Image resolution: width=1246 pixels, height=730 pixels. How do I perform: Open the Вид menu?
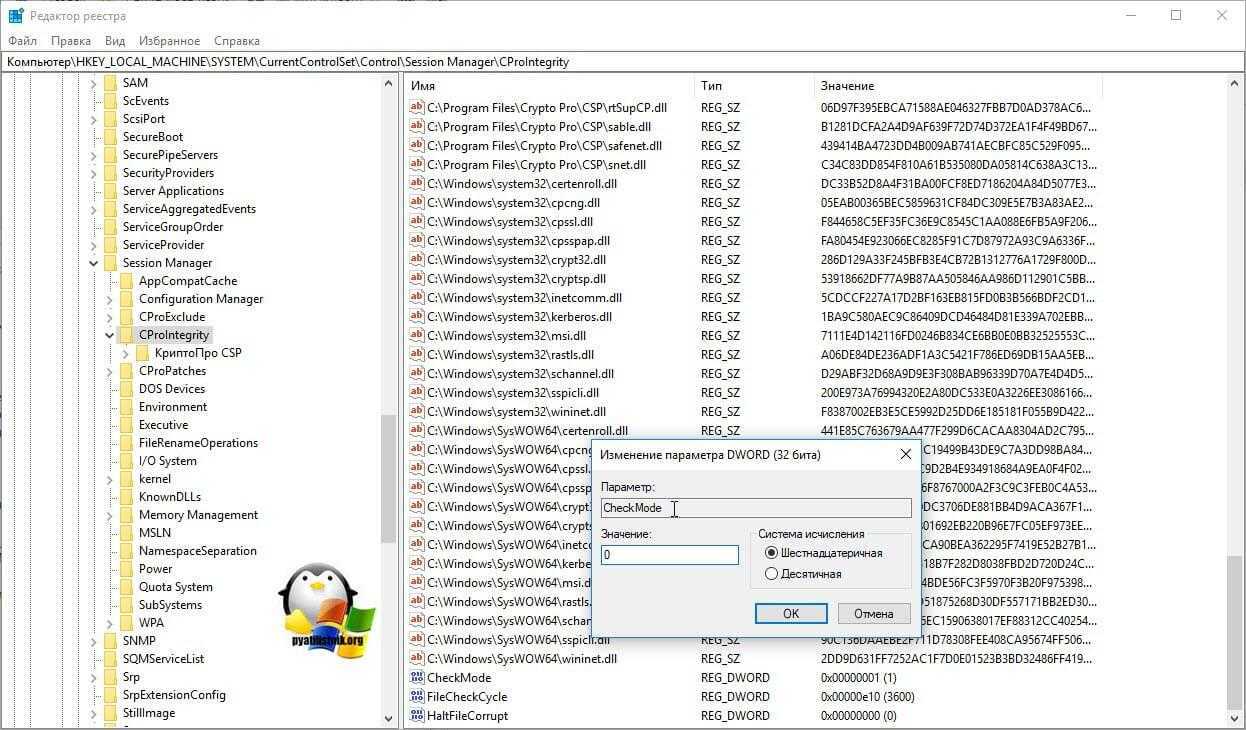click(115, 41)
